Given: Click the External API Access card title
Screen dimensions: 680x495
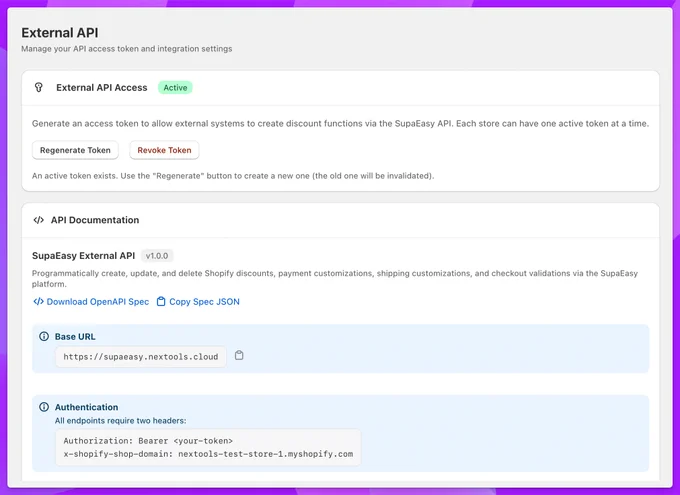Looking at the screenshot, I should [102, 88].
